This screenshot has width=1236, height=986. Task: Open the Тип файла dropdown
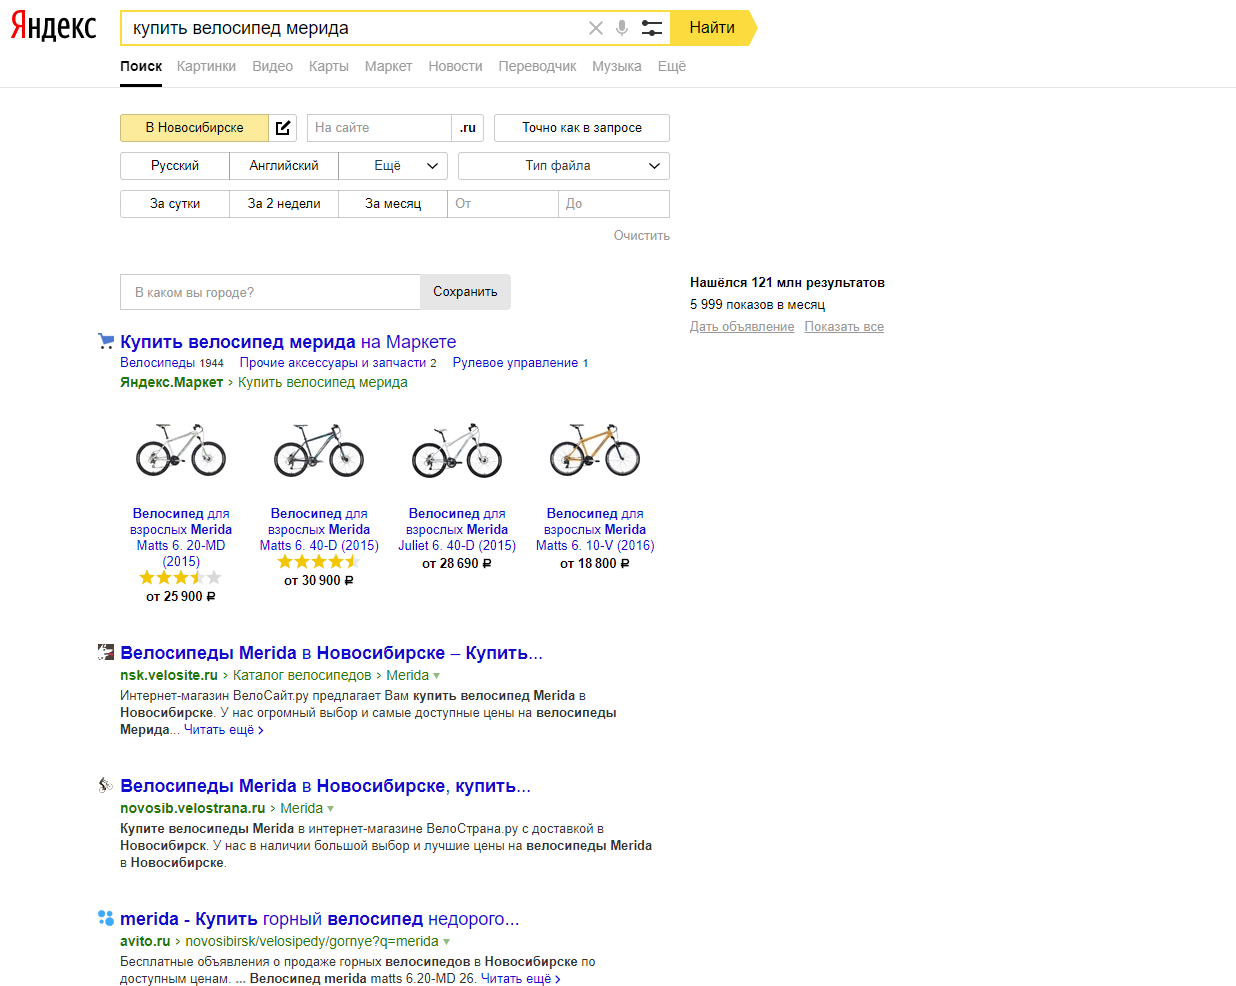(564, 166)
